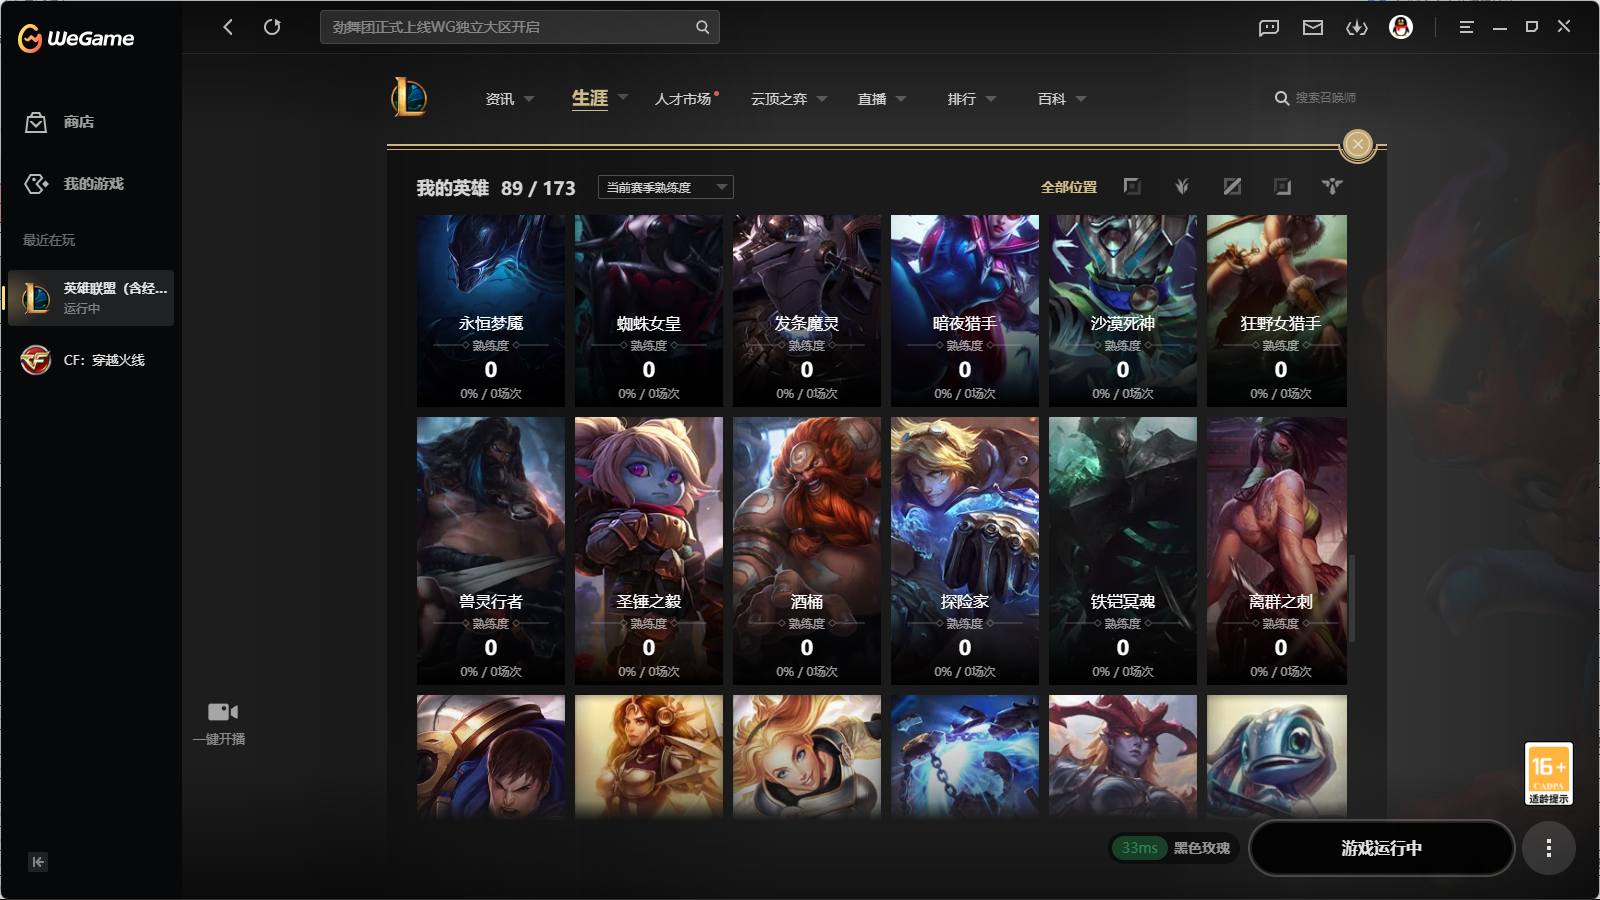Open the 16+ age rating notice
This screenshot has height=900, width=1600.
click(1548, 773)
